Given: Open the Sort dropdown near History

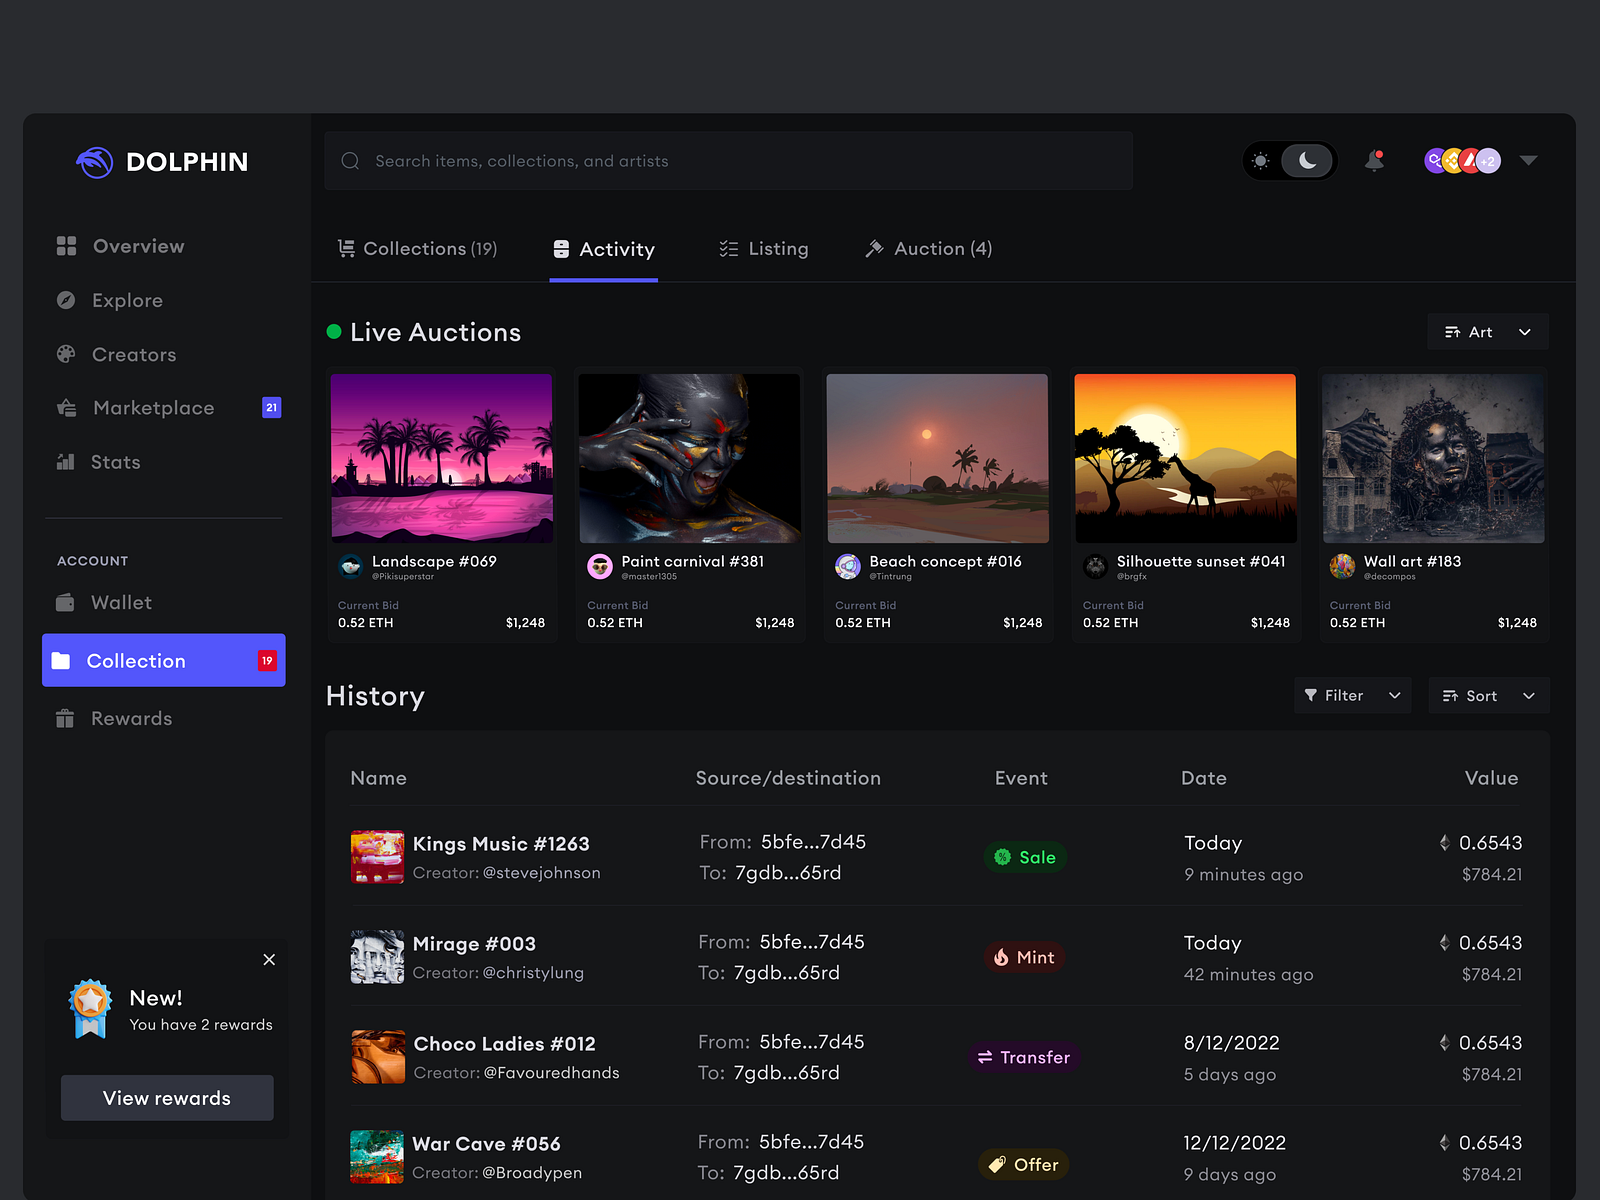Looking at the screenshot, I should coord(1488,695).
